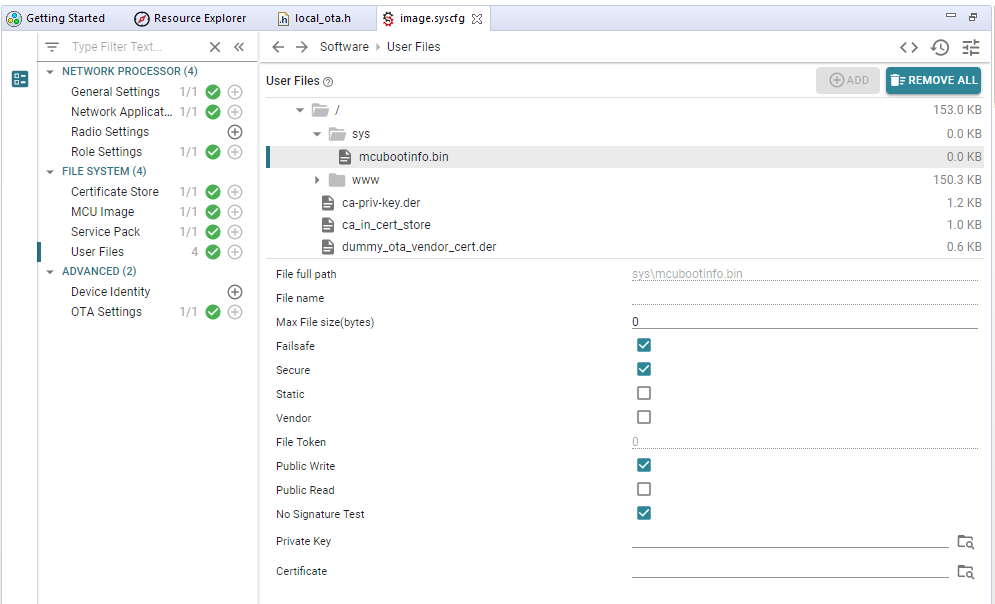Image resolution: width=995 pixels, height=604 pixels.
Task: Open the preferences sliders icon
Action: point(971,47)
